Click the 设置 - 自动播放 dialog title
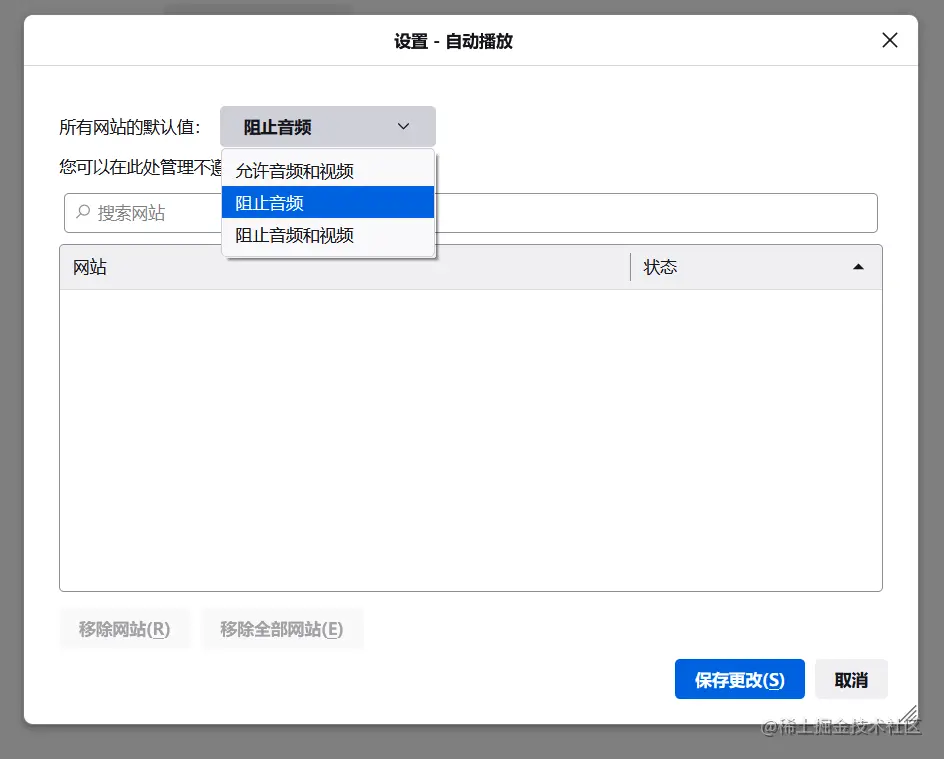This screenshot has width=944, height=759. [x=453, y=41]
